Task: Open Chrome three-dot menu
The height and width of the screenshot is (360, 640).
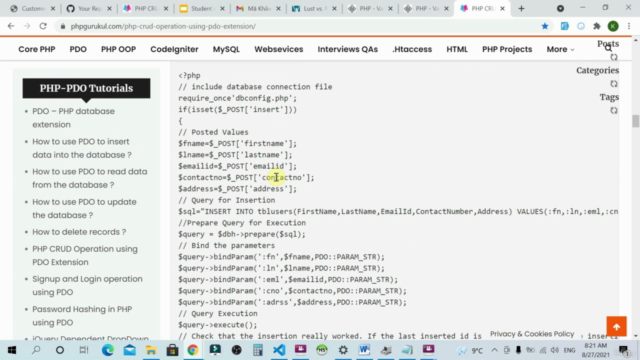Action: [629, 26]
